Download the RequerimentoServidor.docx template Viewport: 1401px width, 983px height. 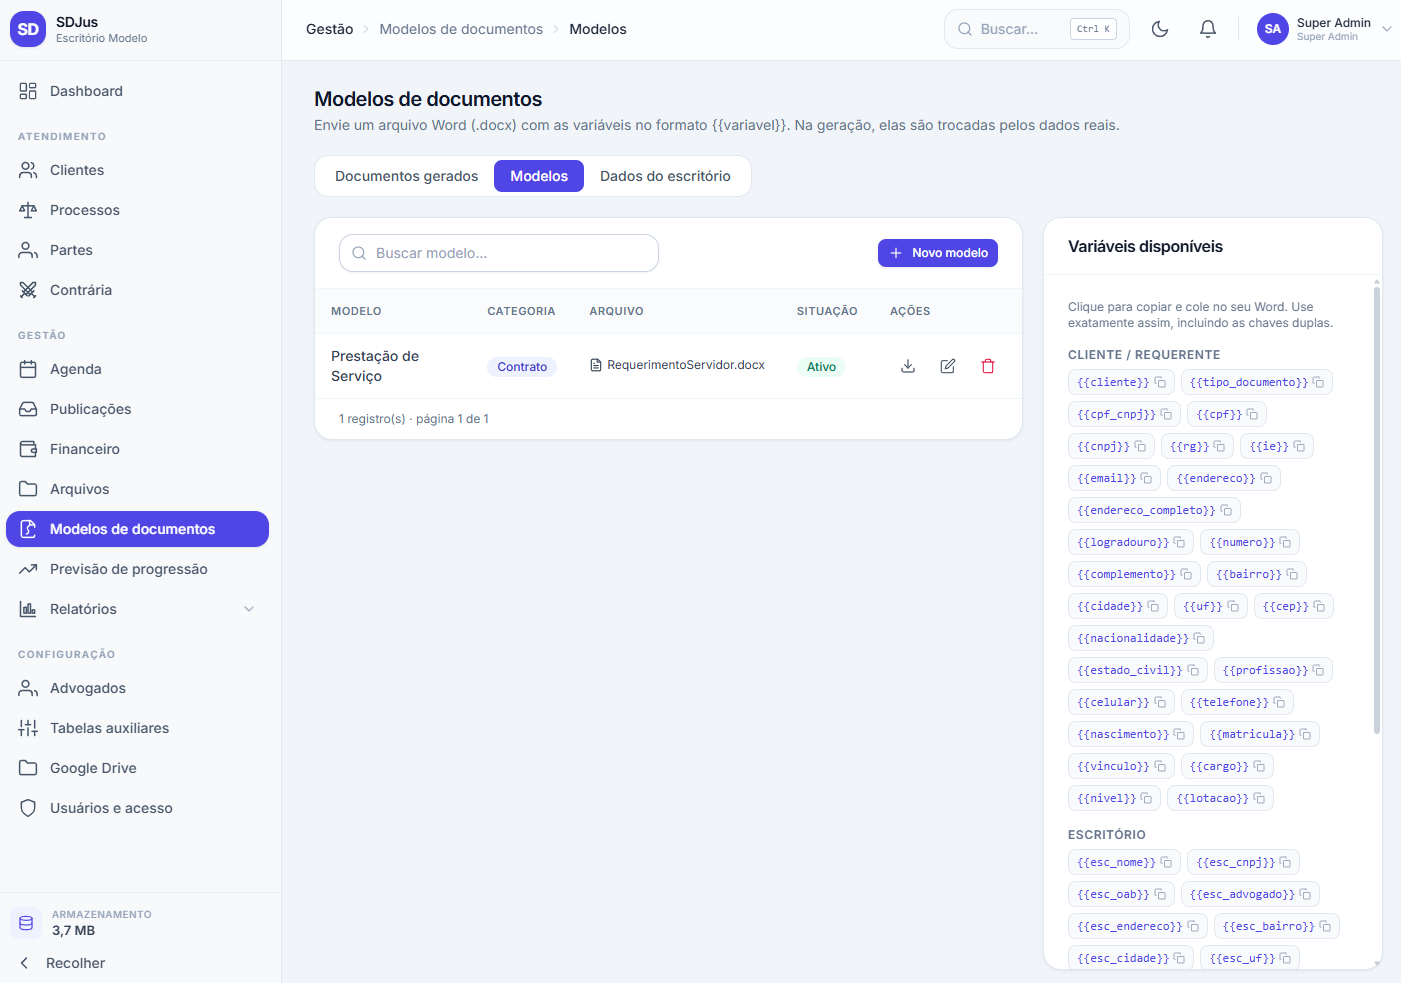pyautogui.click(x=908, y=366)
